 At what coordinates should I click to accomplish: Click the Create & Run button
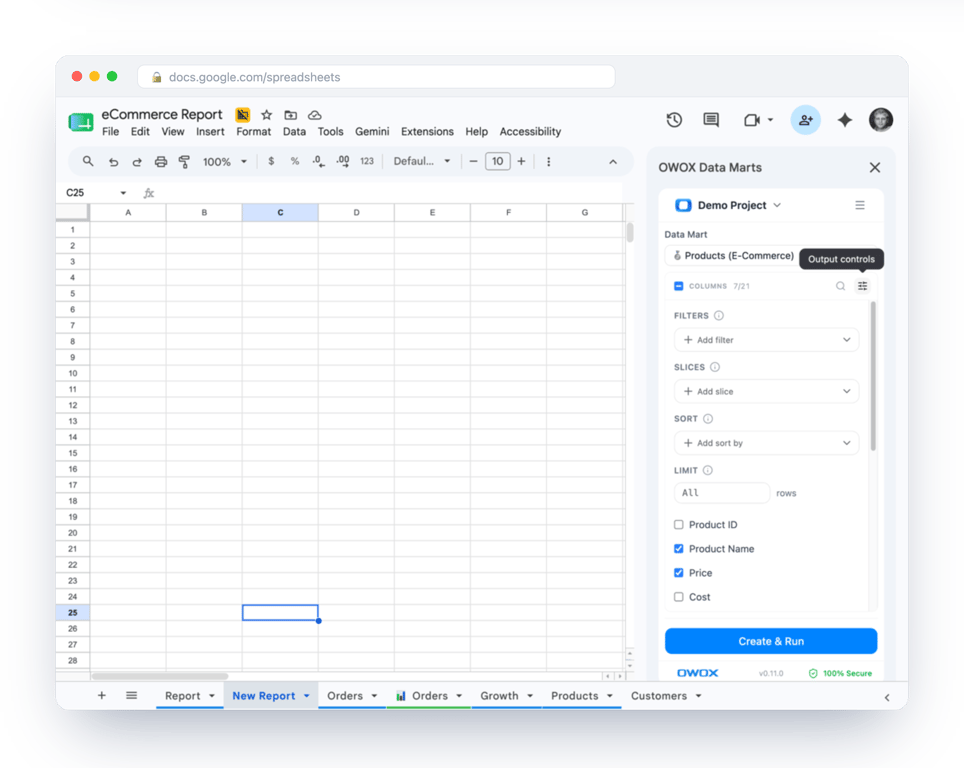771,641
